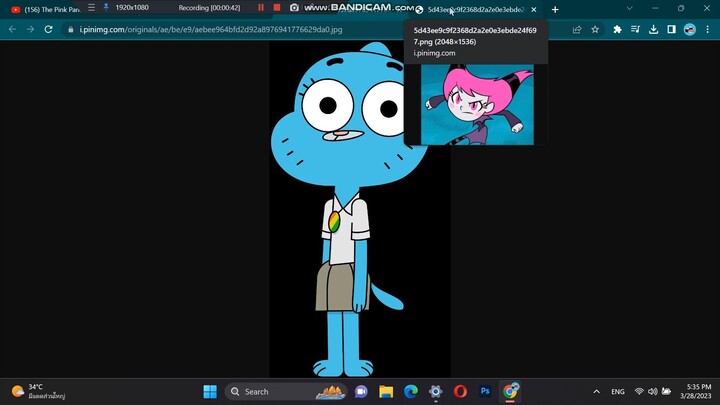Change the ENG input language
The image size is (720, 405).
point(618,392)
